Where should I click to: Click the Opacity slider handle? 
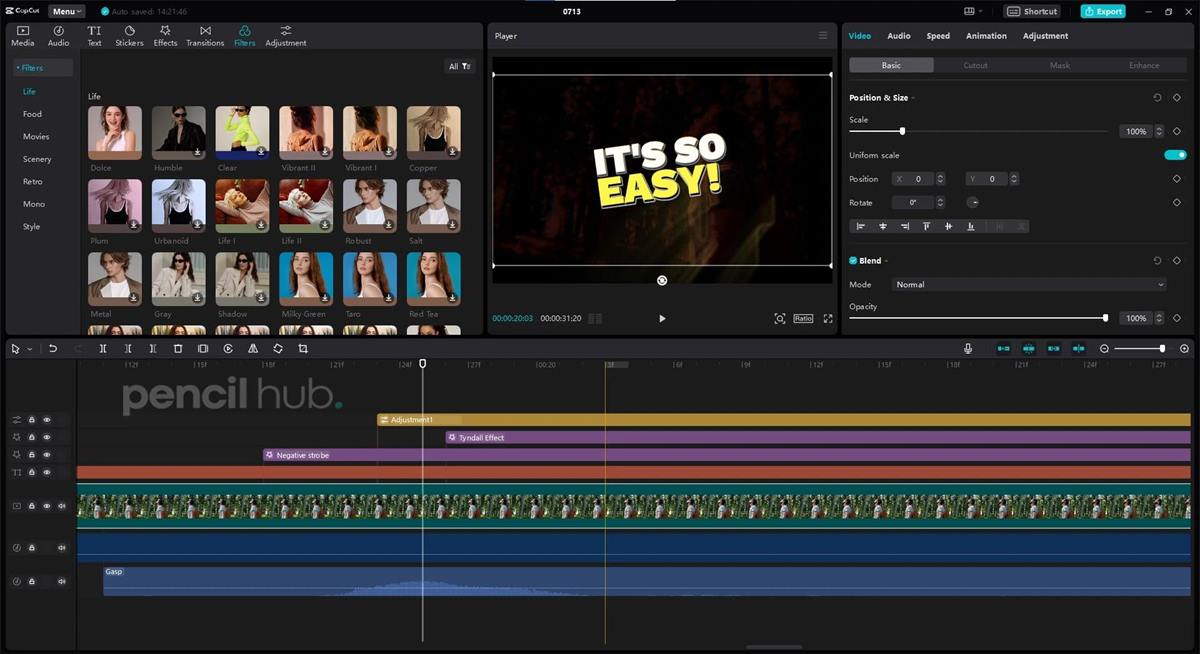pyautogui.click(x=1105, y=318)
